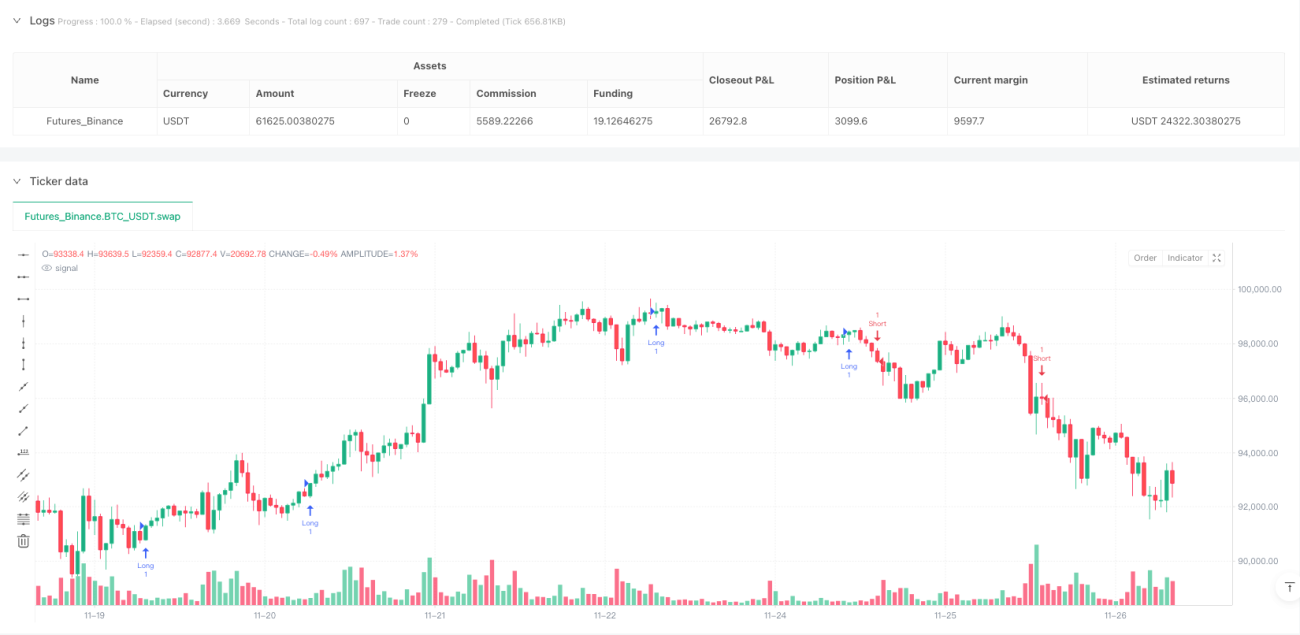This screenshot has height=635, width=1300.
Task: Open the Futures_Binance.BTC_USDT.swap tab
Action: 103,216
